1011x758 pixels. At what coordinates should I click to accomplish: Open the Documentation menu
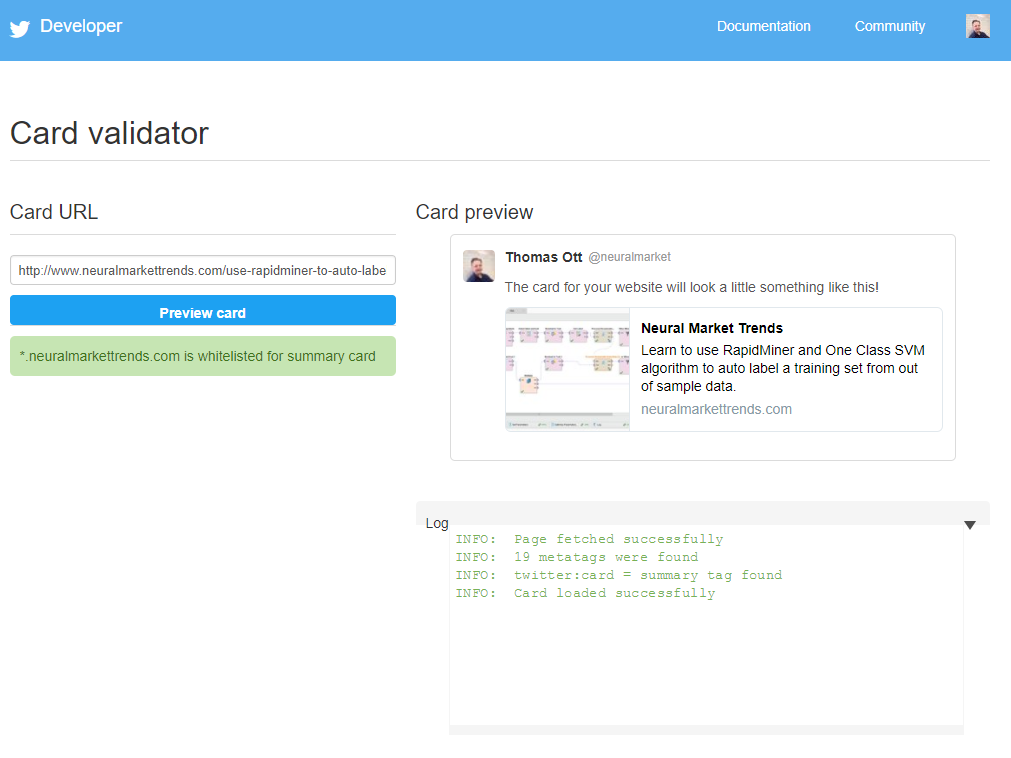tap(763, 26)
